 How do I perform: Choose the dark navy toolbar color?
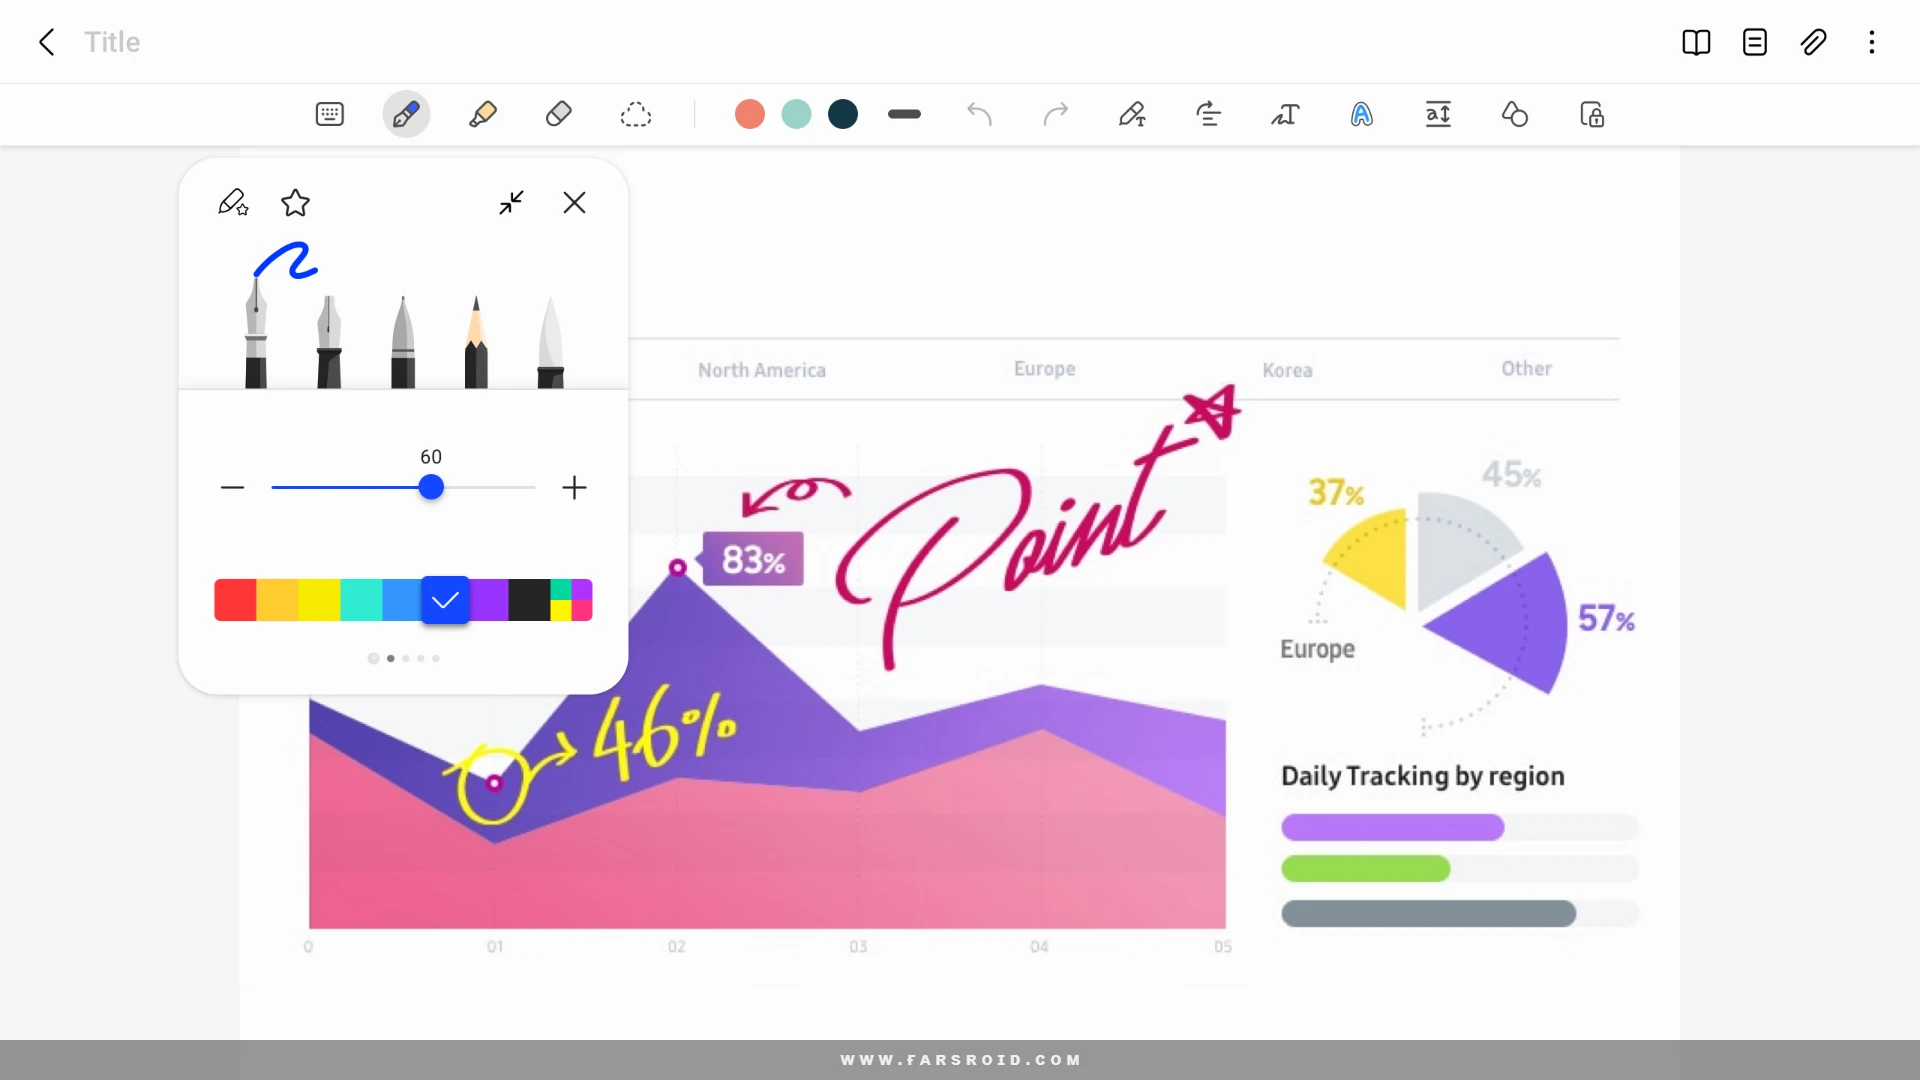843,114
